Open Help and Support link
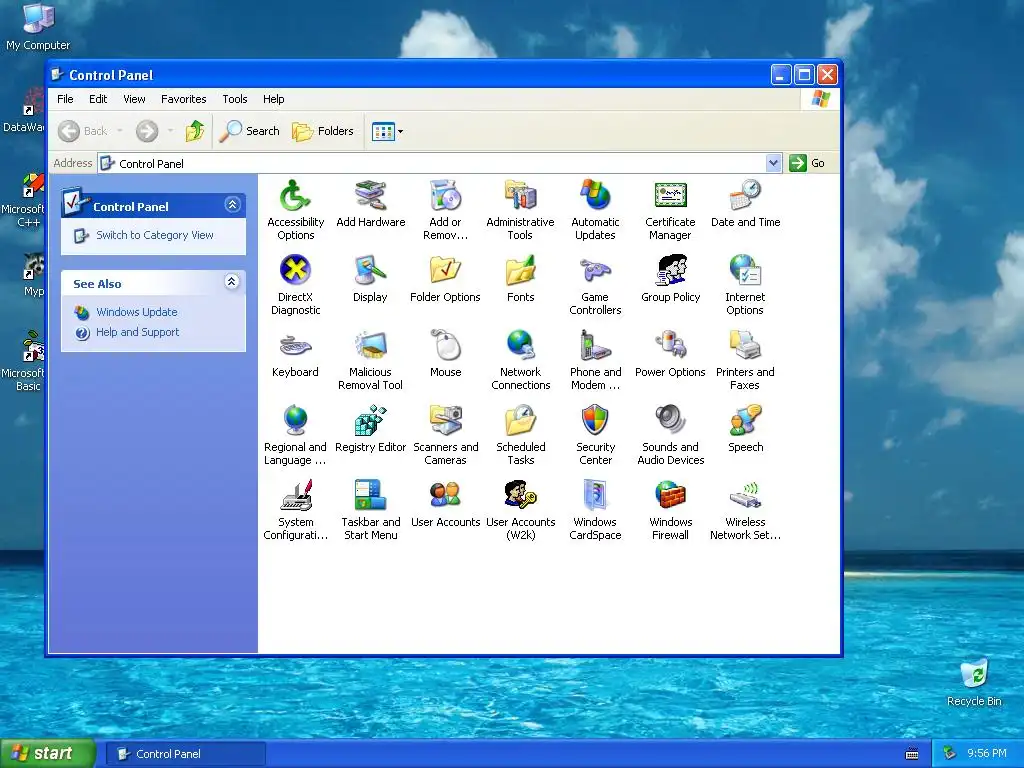Screen dimensions: 1024x768 click(137, 332)
